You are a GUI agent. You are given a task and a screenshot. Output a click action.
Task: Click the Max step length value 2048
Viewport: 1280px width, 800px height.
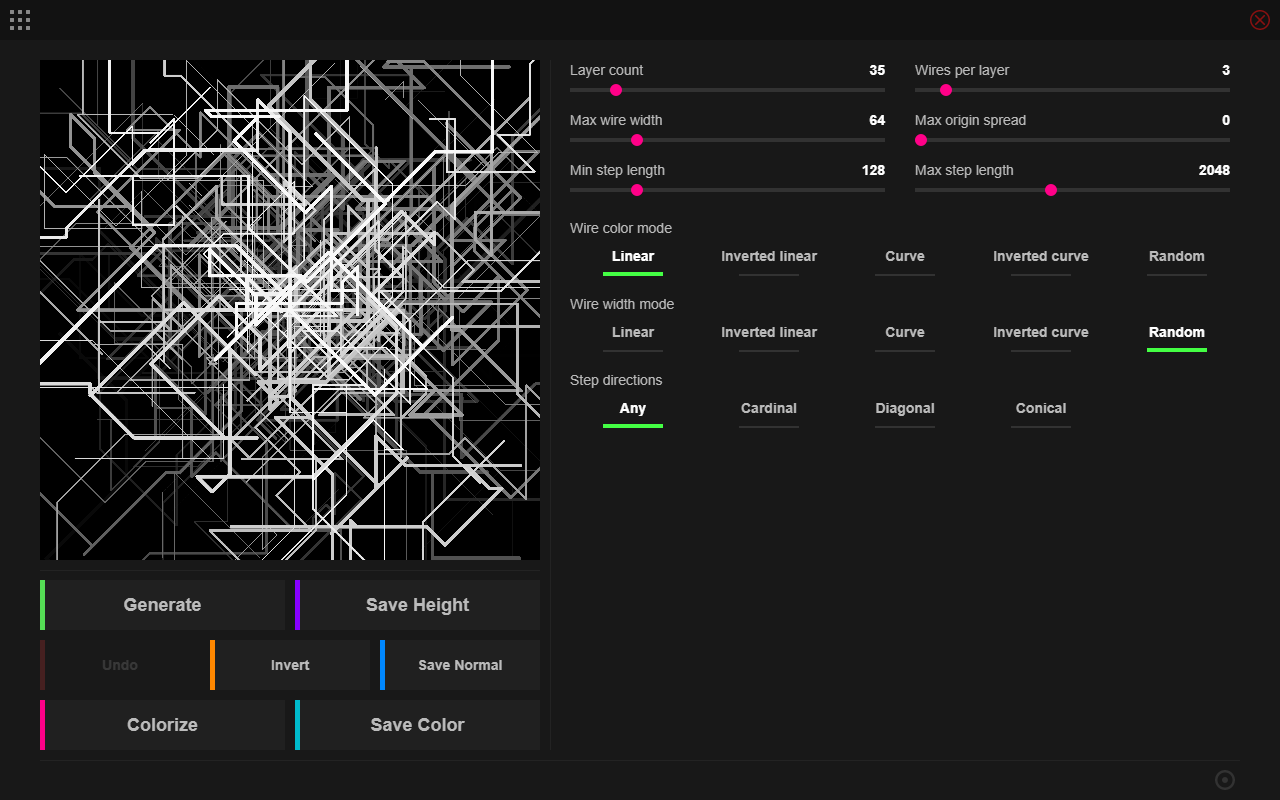pos(1214,170)
